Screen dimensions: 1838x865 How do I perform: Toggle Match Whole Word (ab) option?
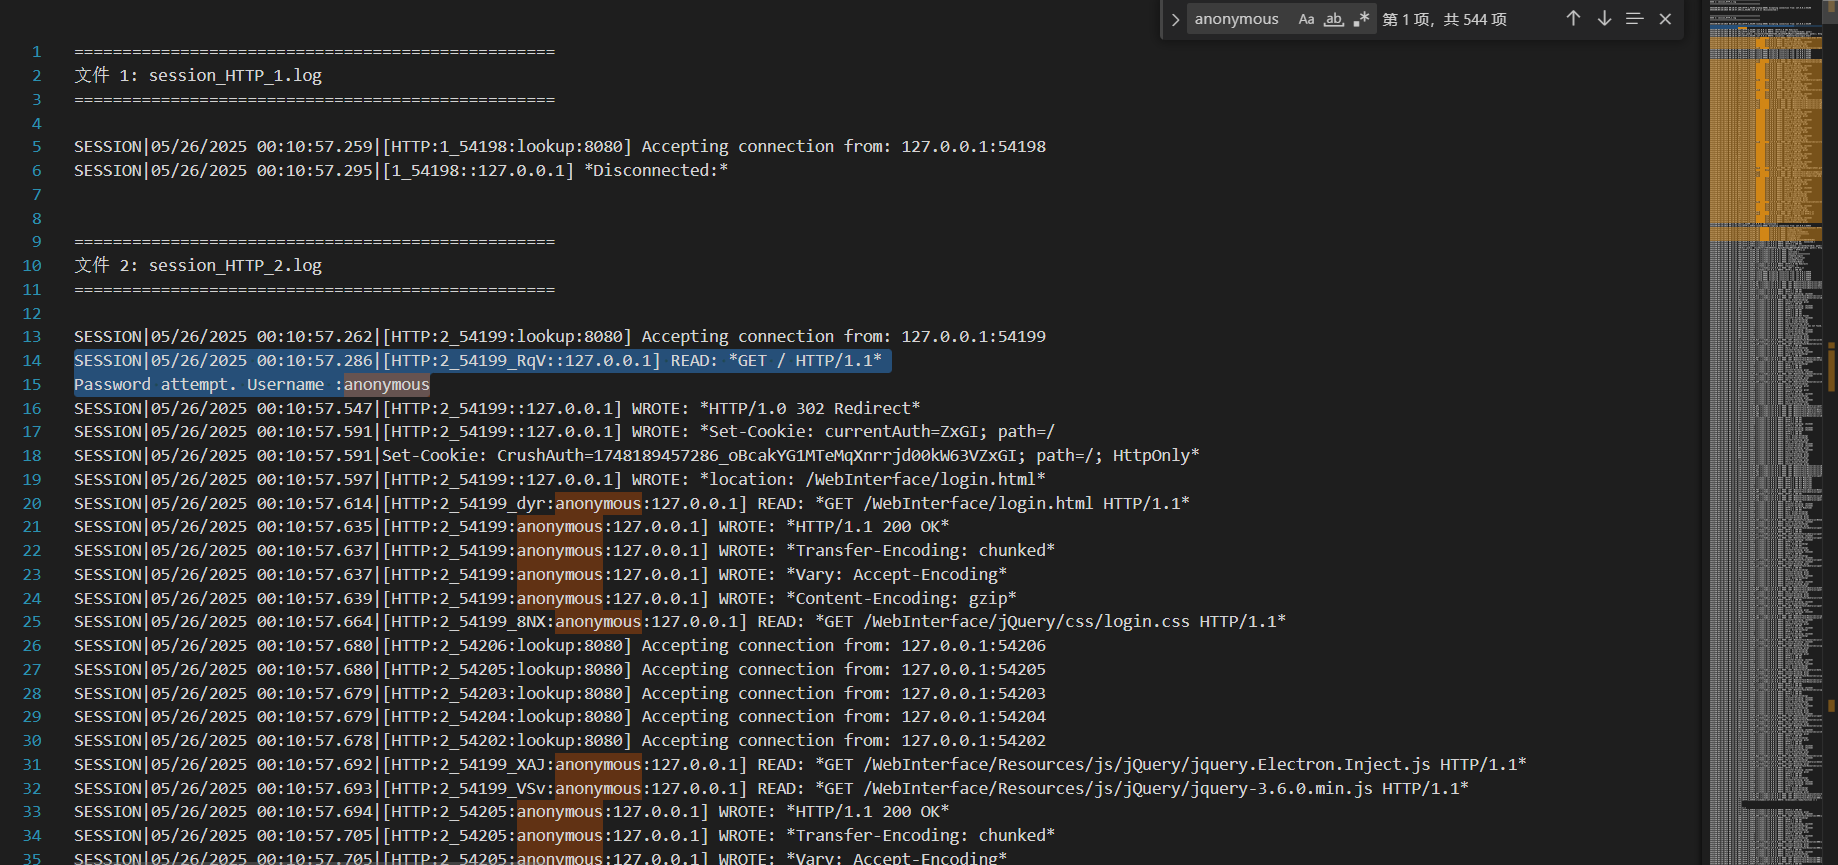(x=1334, y=19)
